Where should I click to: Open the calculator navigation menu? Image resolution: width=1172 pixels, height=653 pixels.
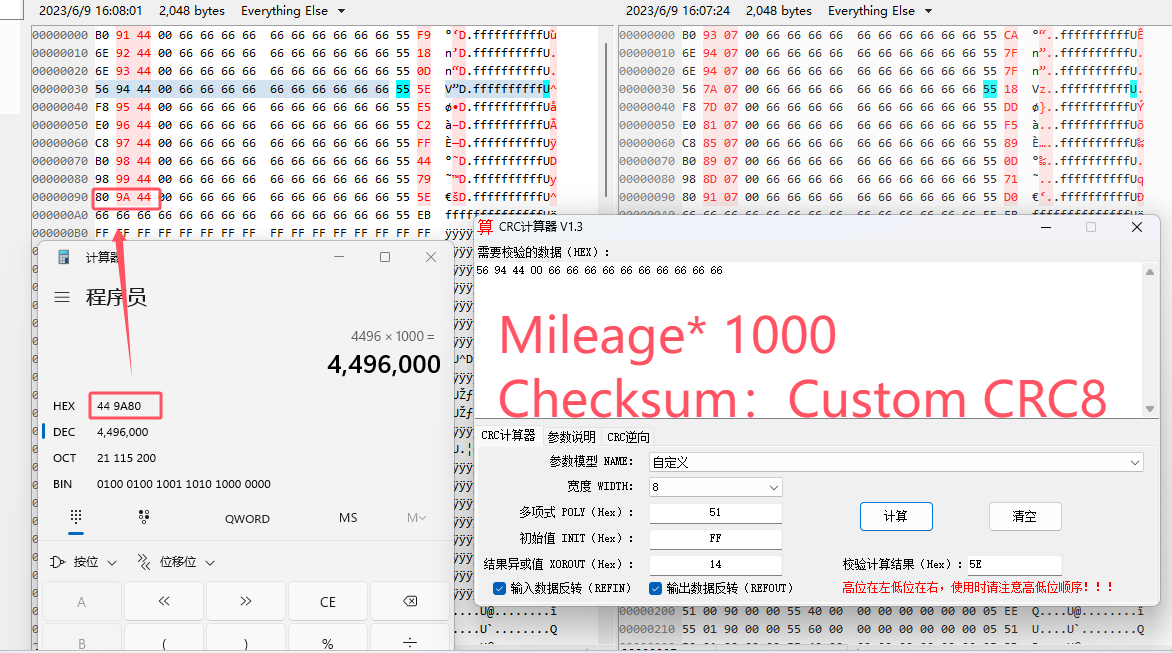61,297
